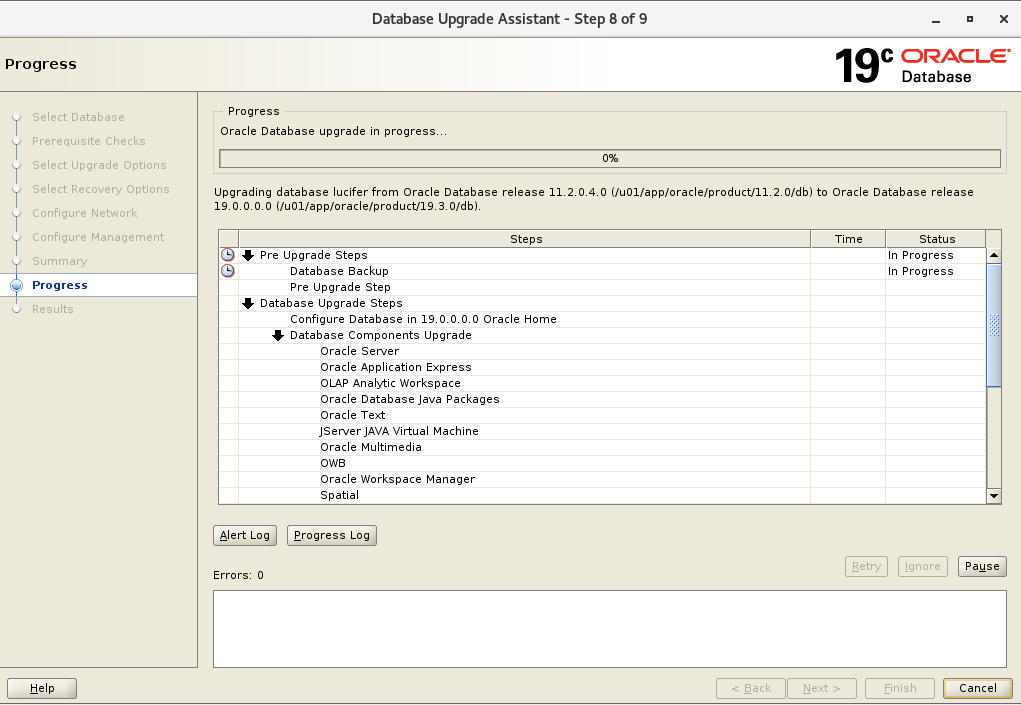
Task: Click the Retry button
Action: 866,566
